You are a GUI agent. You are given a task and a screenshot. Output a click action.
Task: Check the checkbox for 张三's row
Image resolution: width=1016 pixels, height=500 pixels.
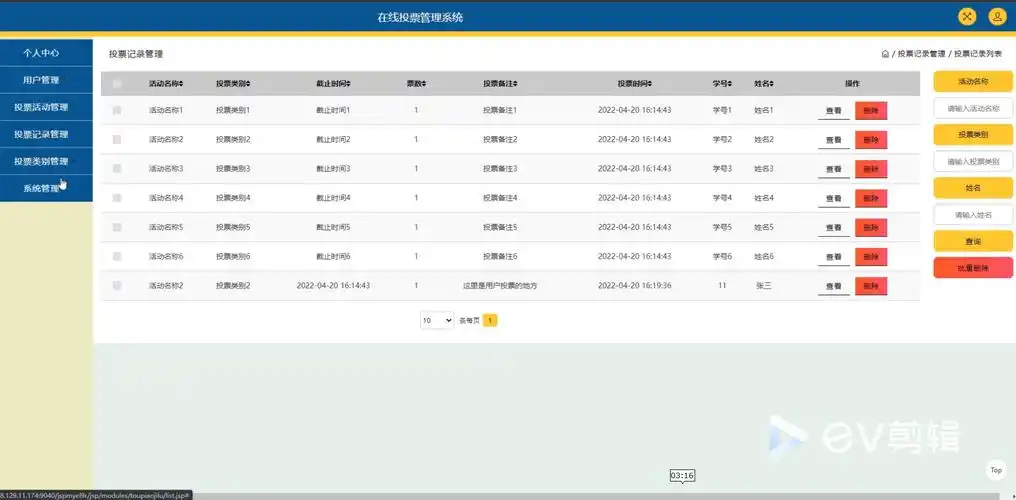pos(117,286)
